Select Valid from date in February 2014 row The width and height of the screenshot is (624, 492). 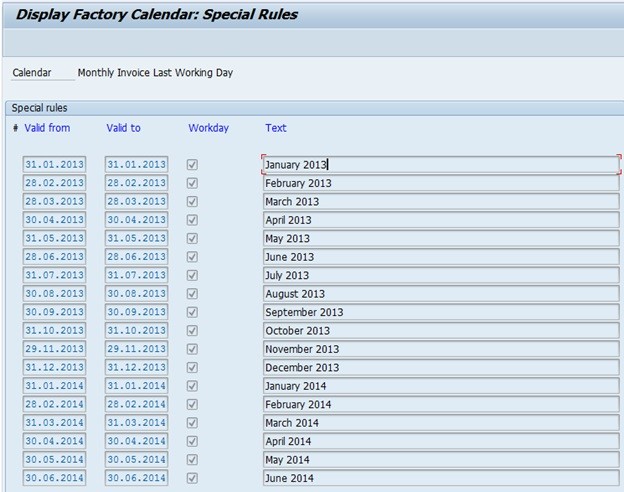pyautogui.click(x=55, y=404)
